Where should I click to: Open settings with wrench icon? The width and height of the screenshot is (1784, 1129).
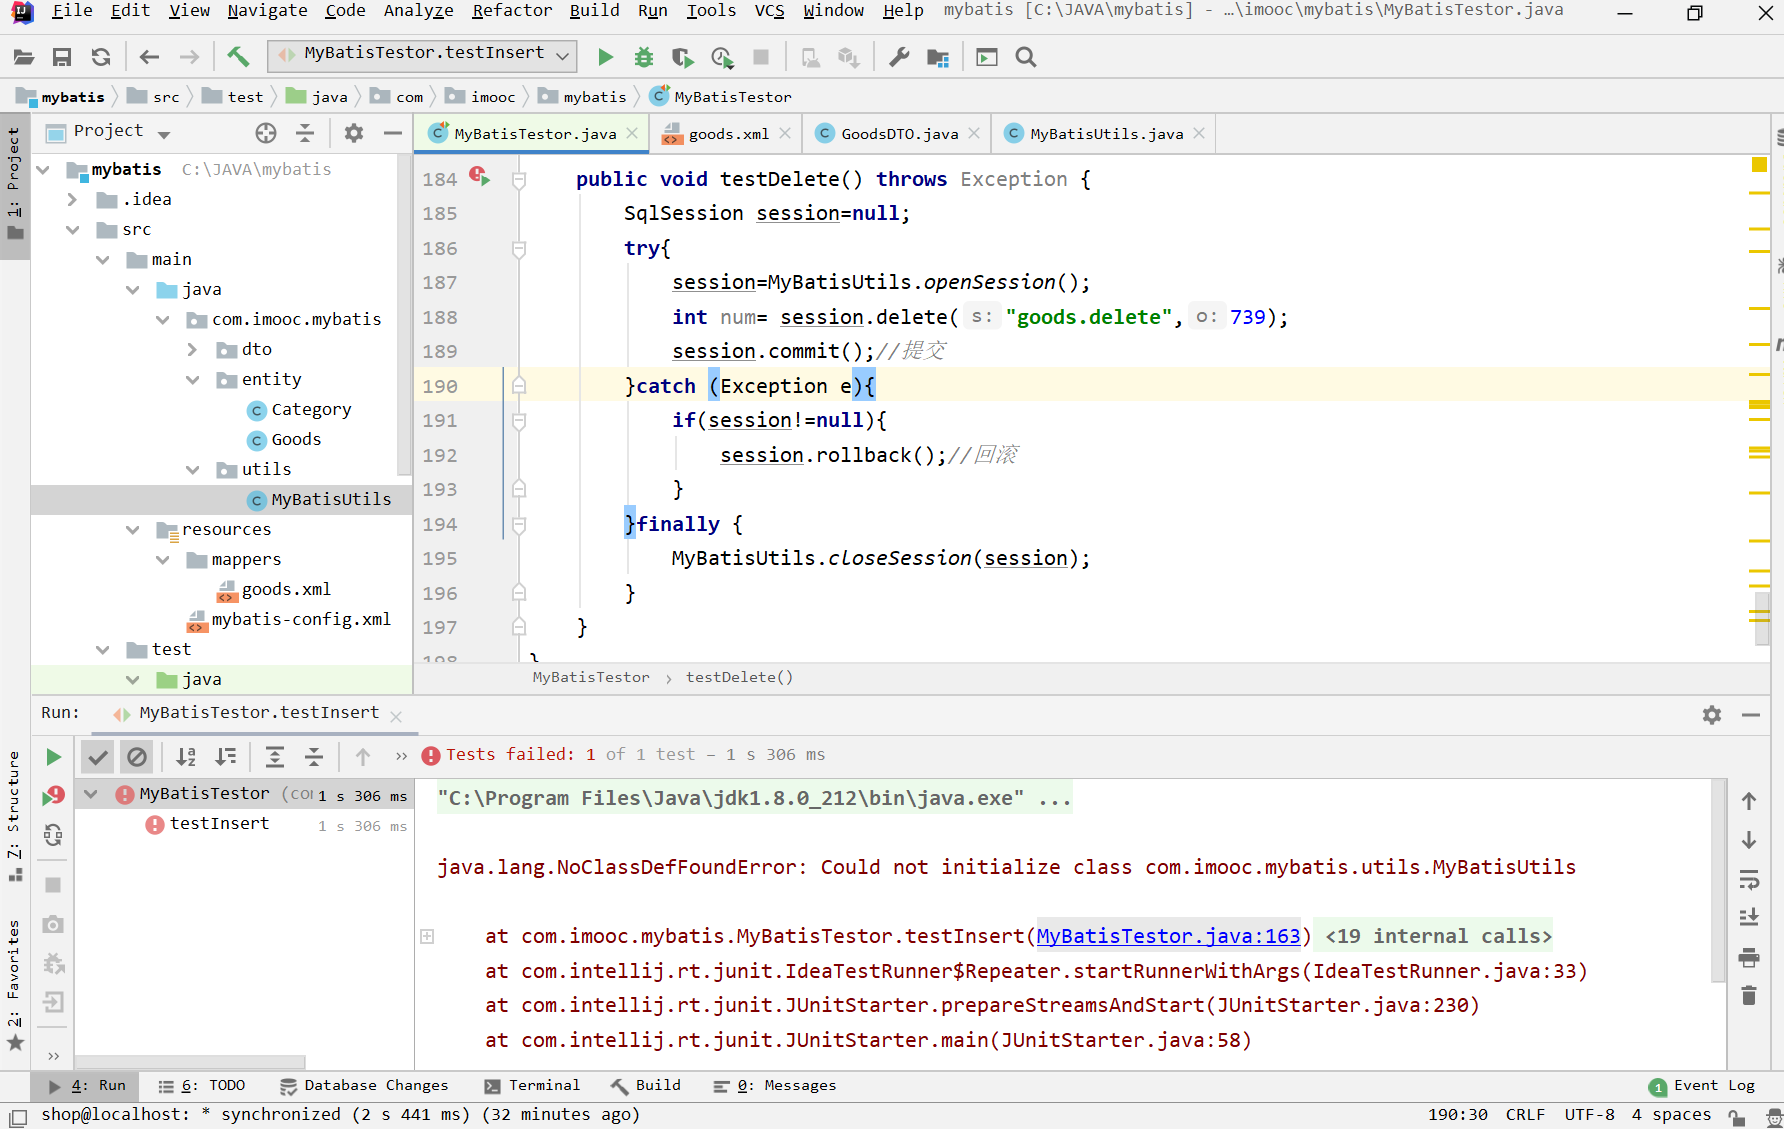[899, 57]
